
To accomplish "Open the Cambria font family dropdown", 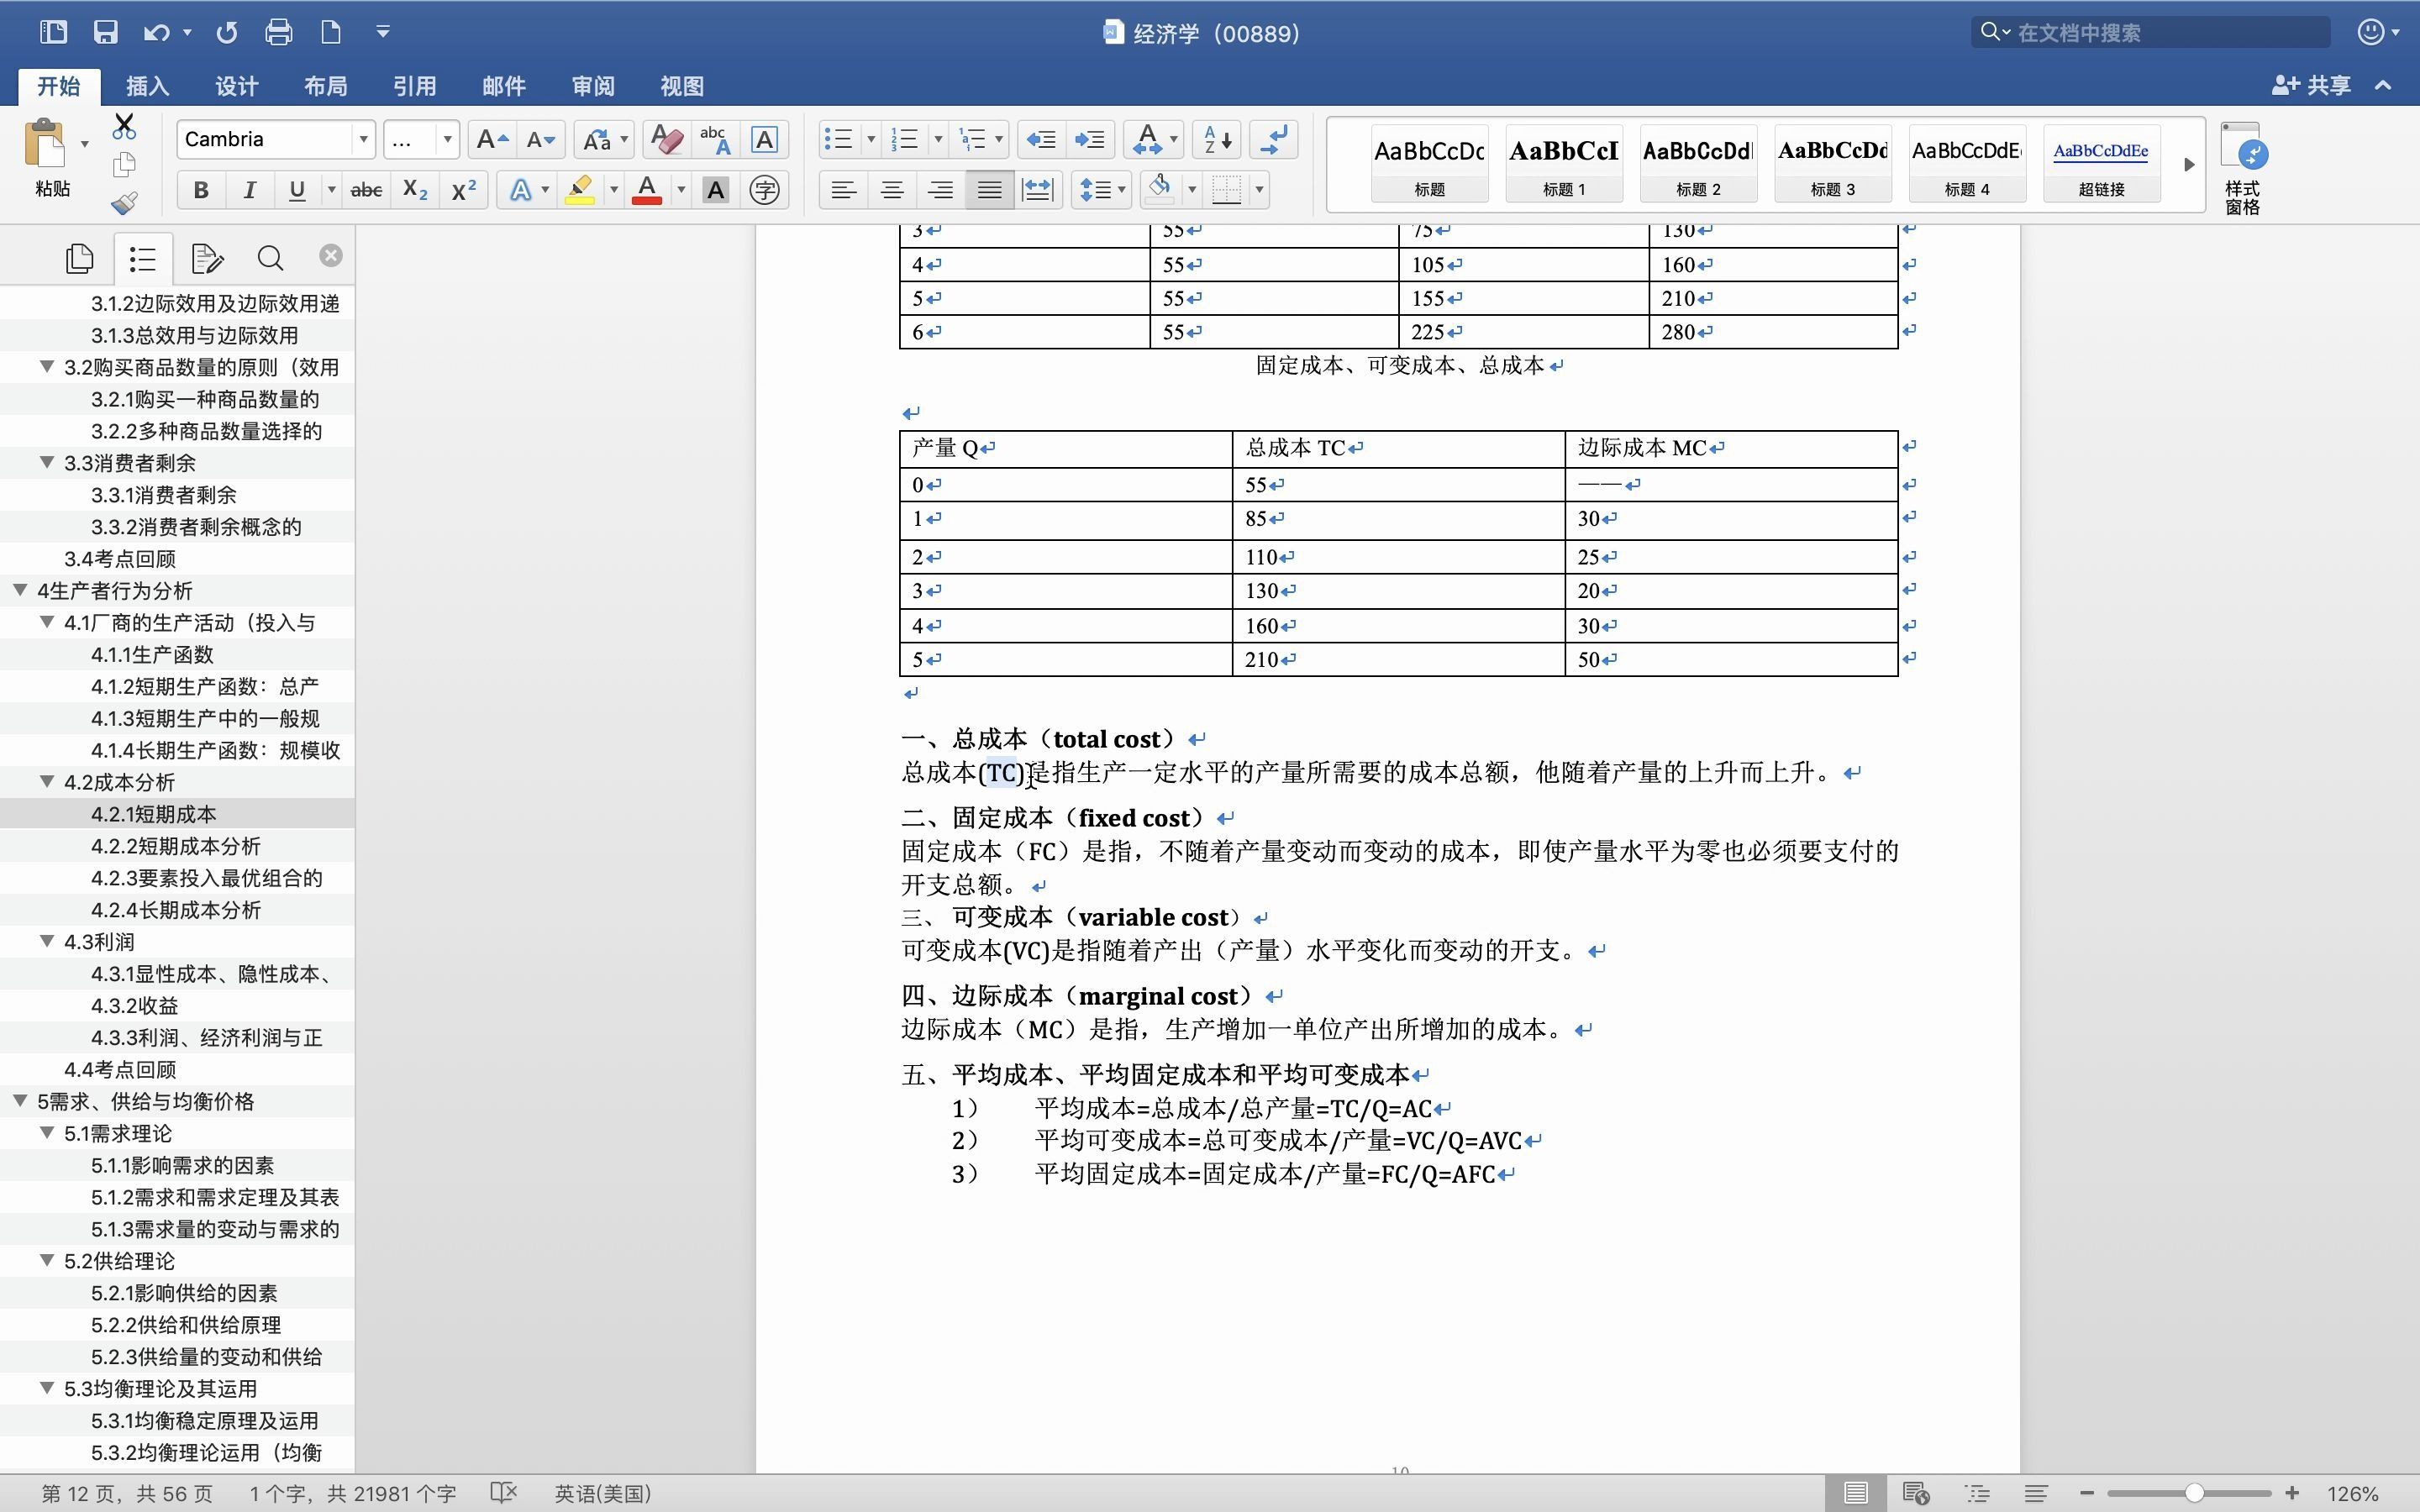I will (x=363, y=139).
